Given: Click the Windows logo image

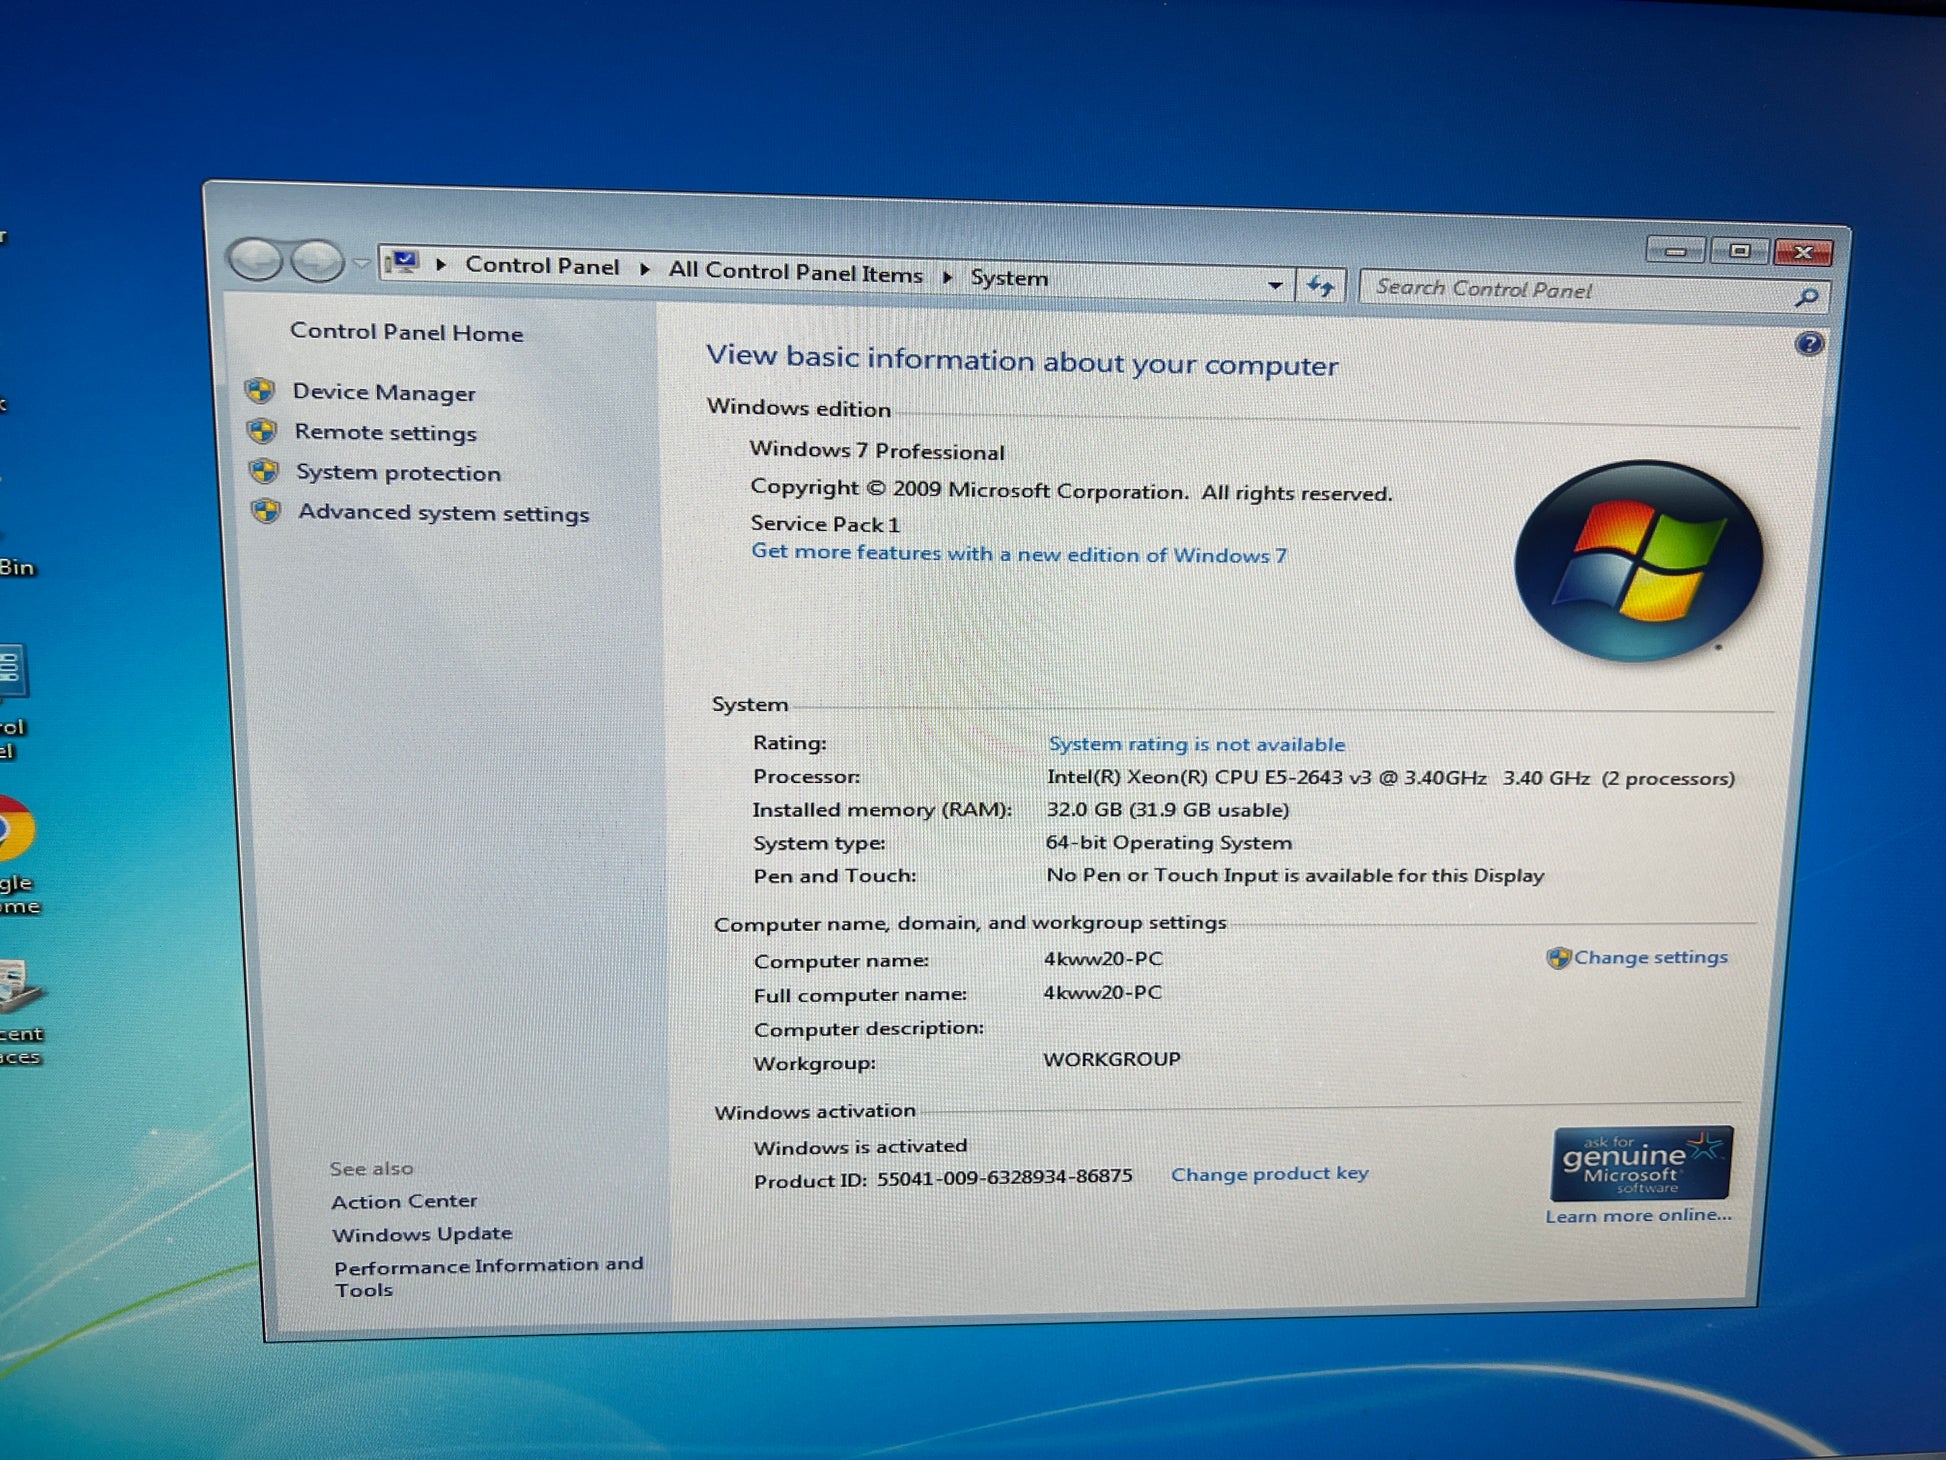Looking at the screenshot, I should coord(1638,561).
